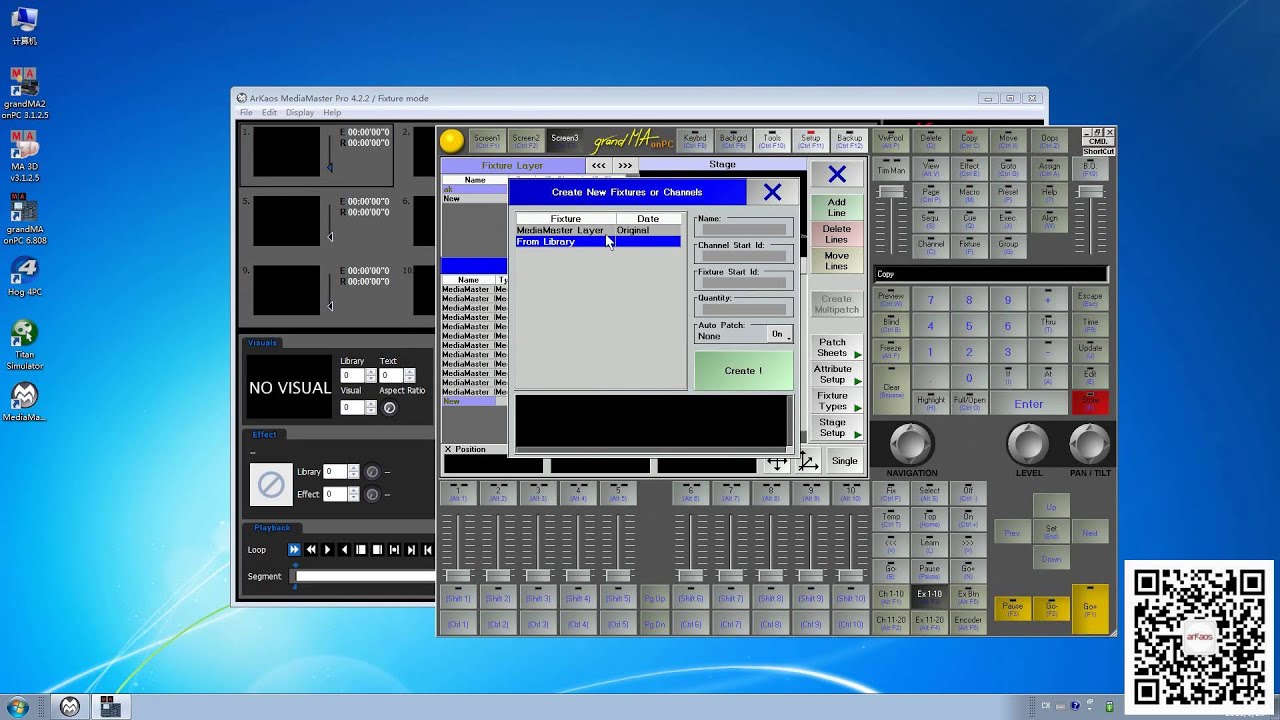Expand the Stage Setup menu
The image size is (1280, 720).
(836, 428)
